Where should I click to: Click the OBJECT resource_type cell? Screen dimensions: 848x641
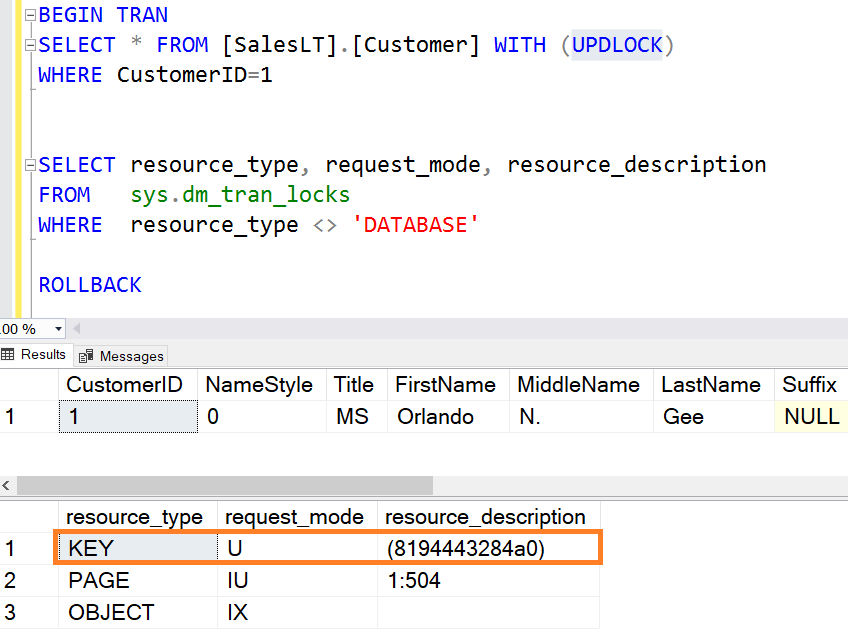click(138, 612)
